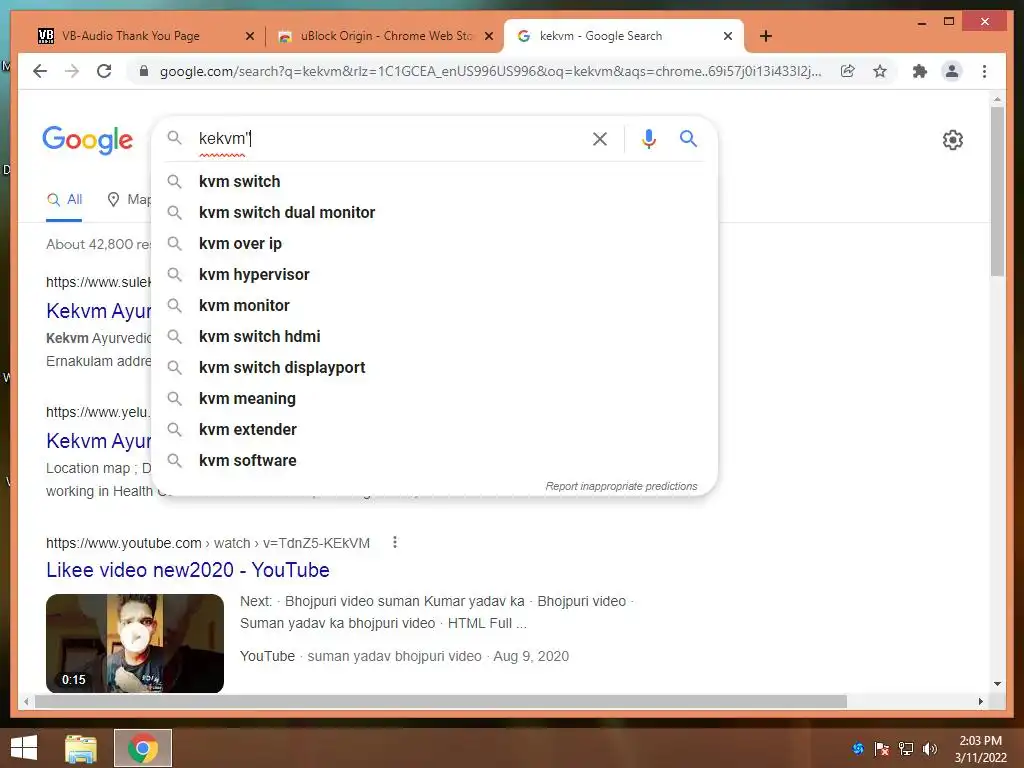Image resolution: width=1024 pixels, height=768 pixels.
Task: Choose the 'kvm meaning' suggestion
Action: [434, 398]
